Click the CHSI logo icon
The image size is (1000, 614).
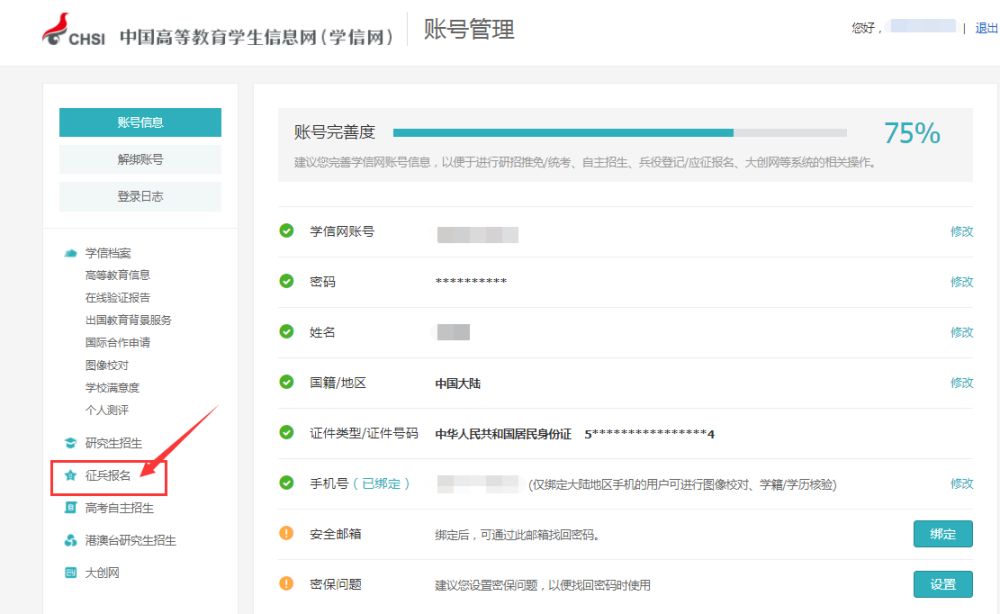[57, 29]
